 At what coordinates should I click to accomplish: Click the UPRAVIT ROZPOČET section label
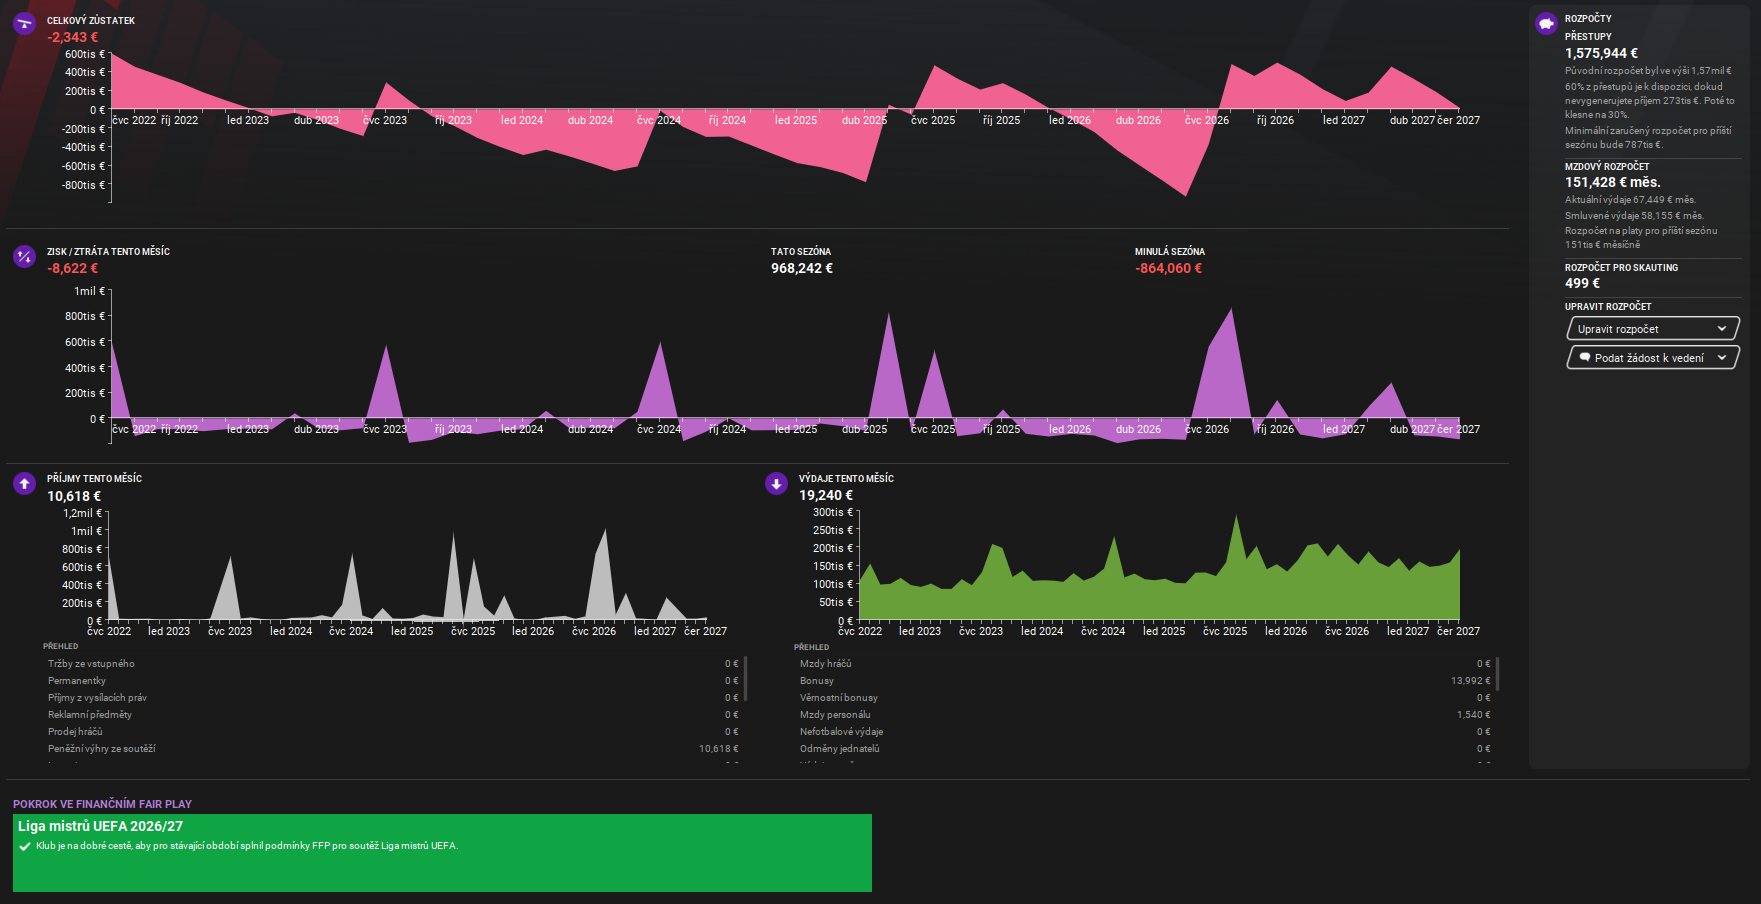pos(1608,307)
